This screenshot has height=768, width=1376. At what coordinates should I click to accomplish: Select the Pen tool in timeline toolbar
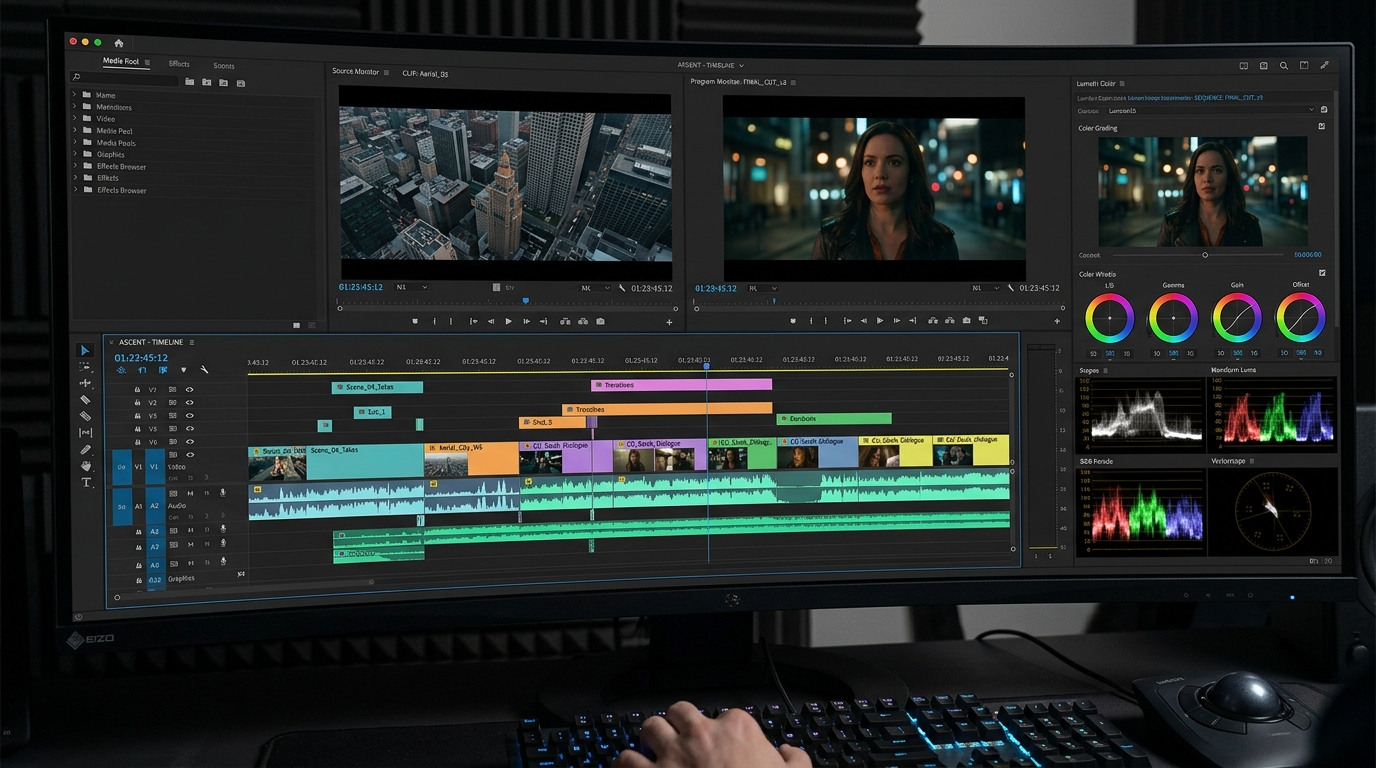[x=86, y=450]
